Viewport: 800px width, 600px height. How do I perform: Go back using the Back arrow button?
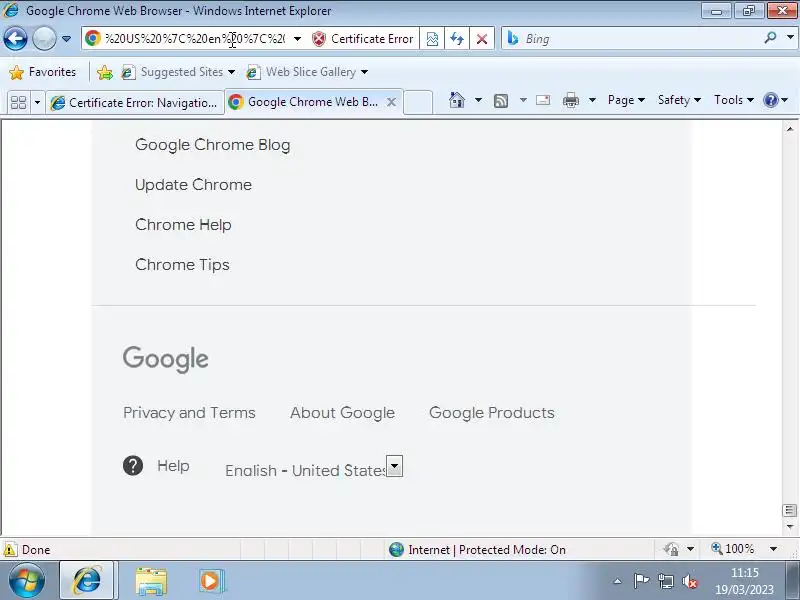tap(15, 39)
